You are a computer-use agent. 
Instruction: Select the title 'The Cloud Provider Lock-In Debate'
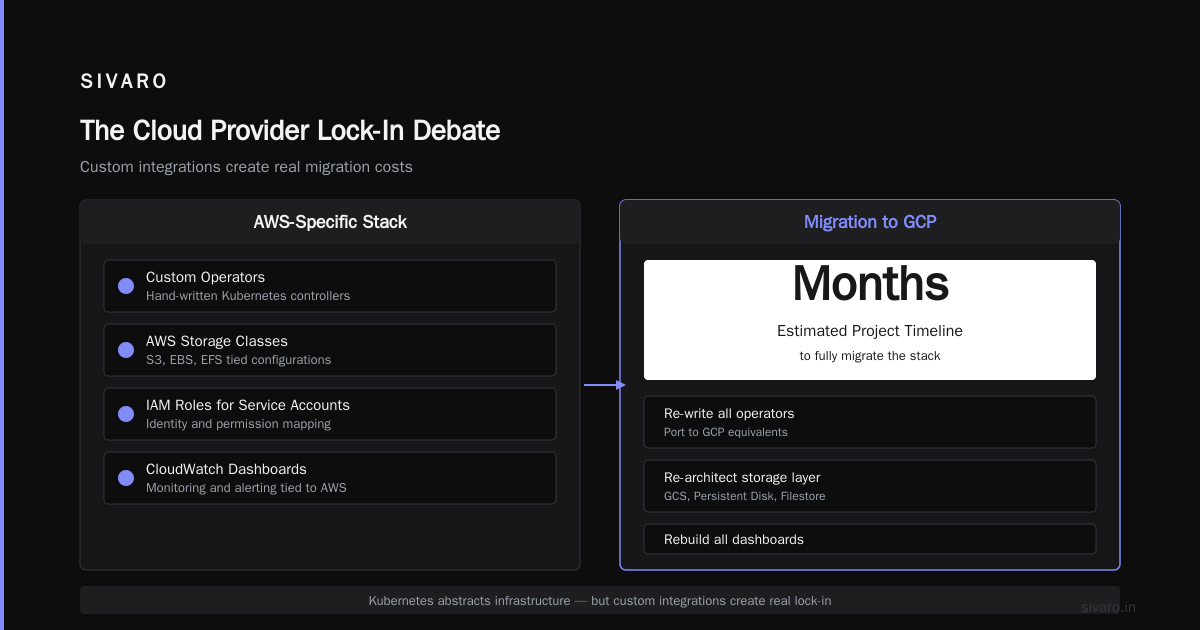(290, 130)
